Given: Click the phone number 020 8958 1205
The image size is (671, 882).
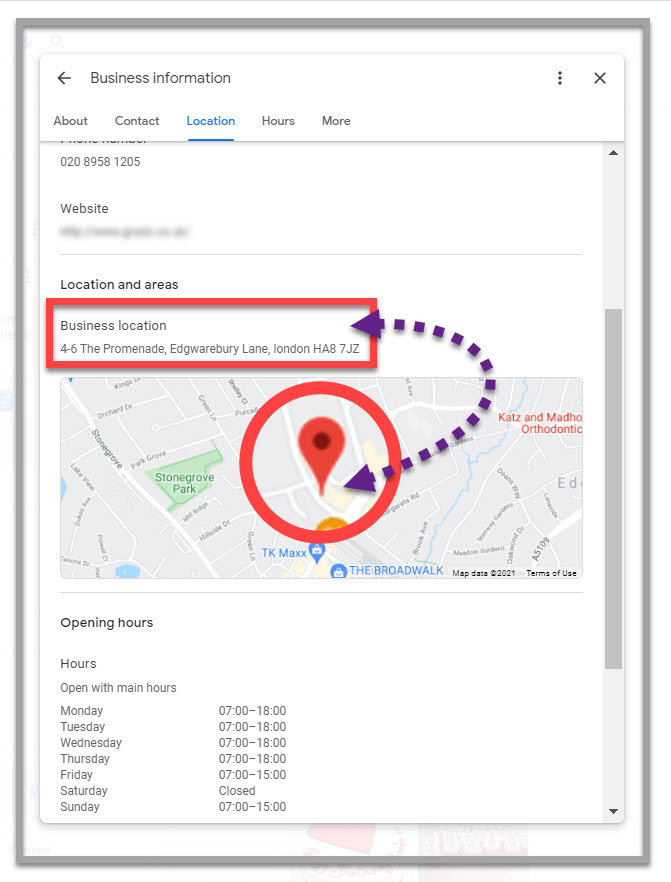Looking at the screenshot, I should pos(100,162).
